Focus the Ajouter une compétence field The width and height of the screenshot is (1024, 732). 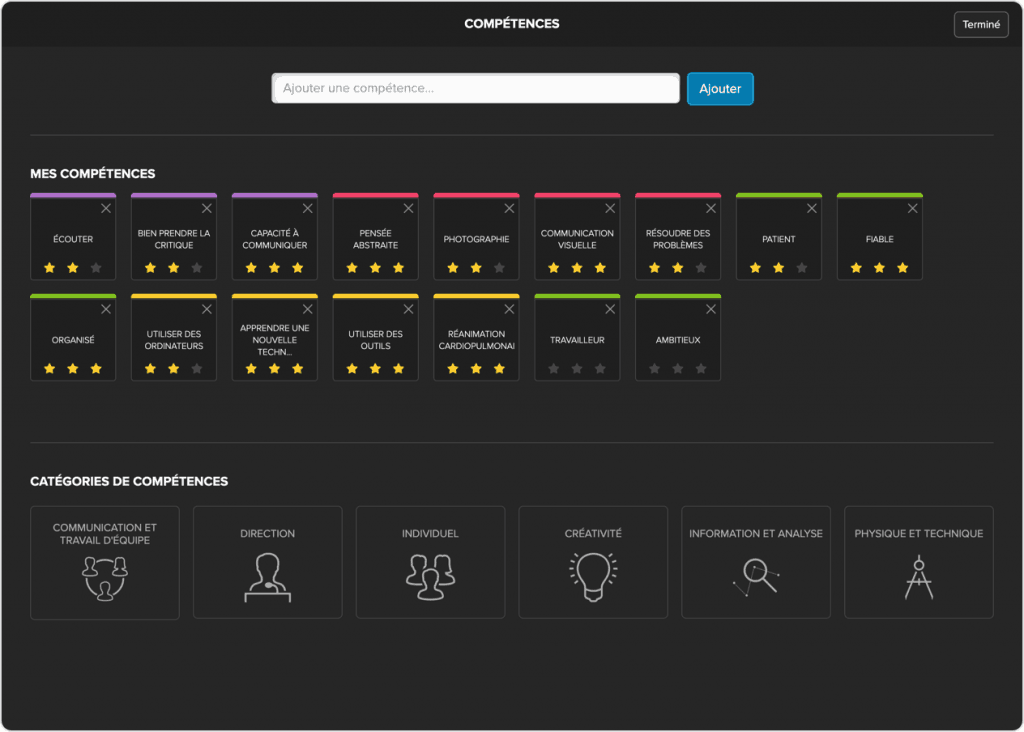[x=476, y=89]
